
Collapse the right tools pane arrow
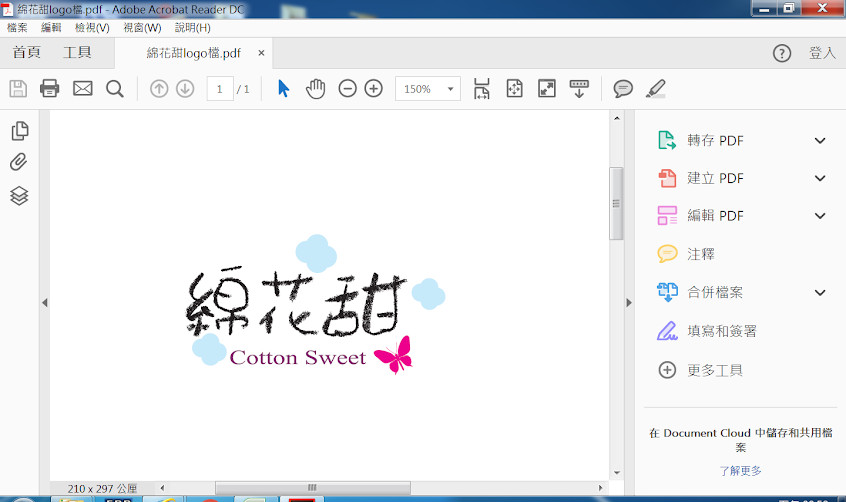click(x=629, y=303)
